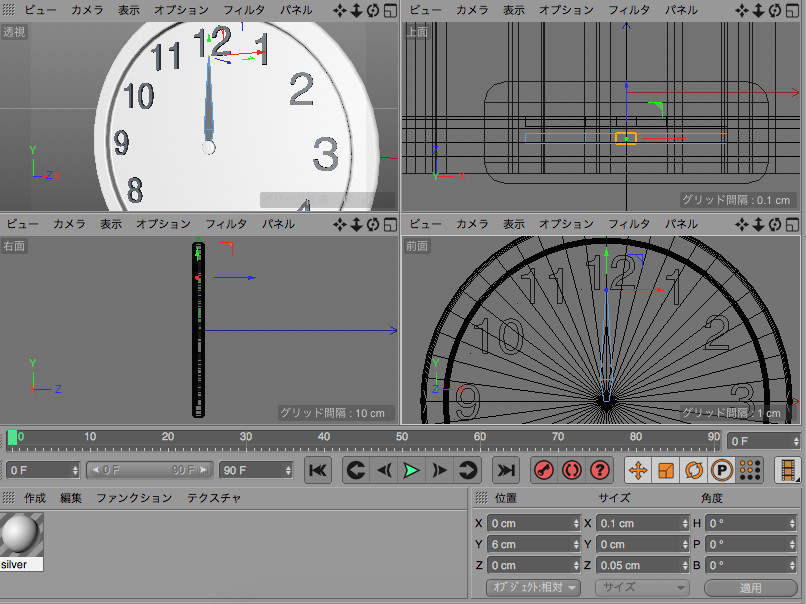Click the stepper arrows on size Y field
The image size is (806, 604).
click(x=685, y=544)
